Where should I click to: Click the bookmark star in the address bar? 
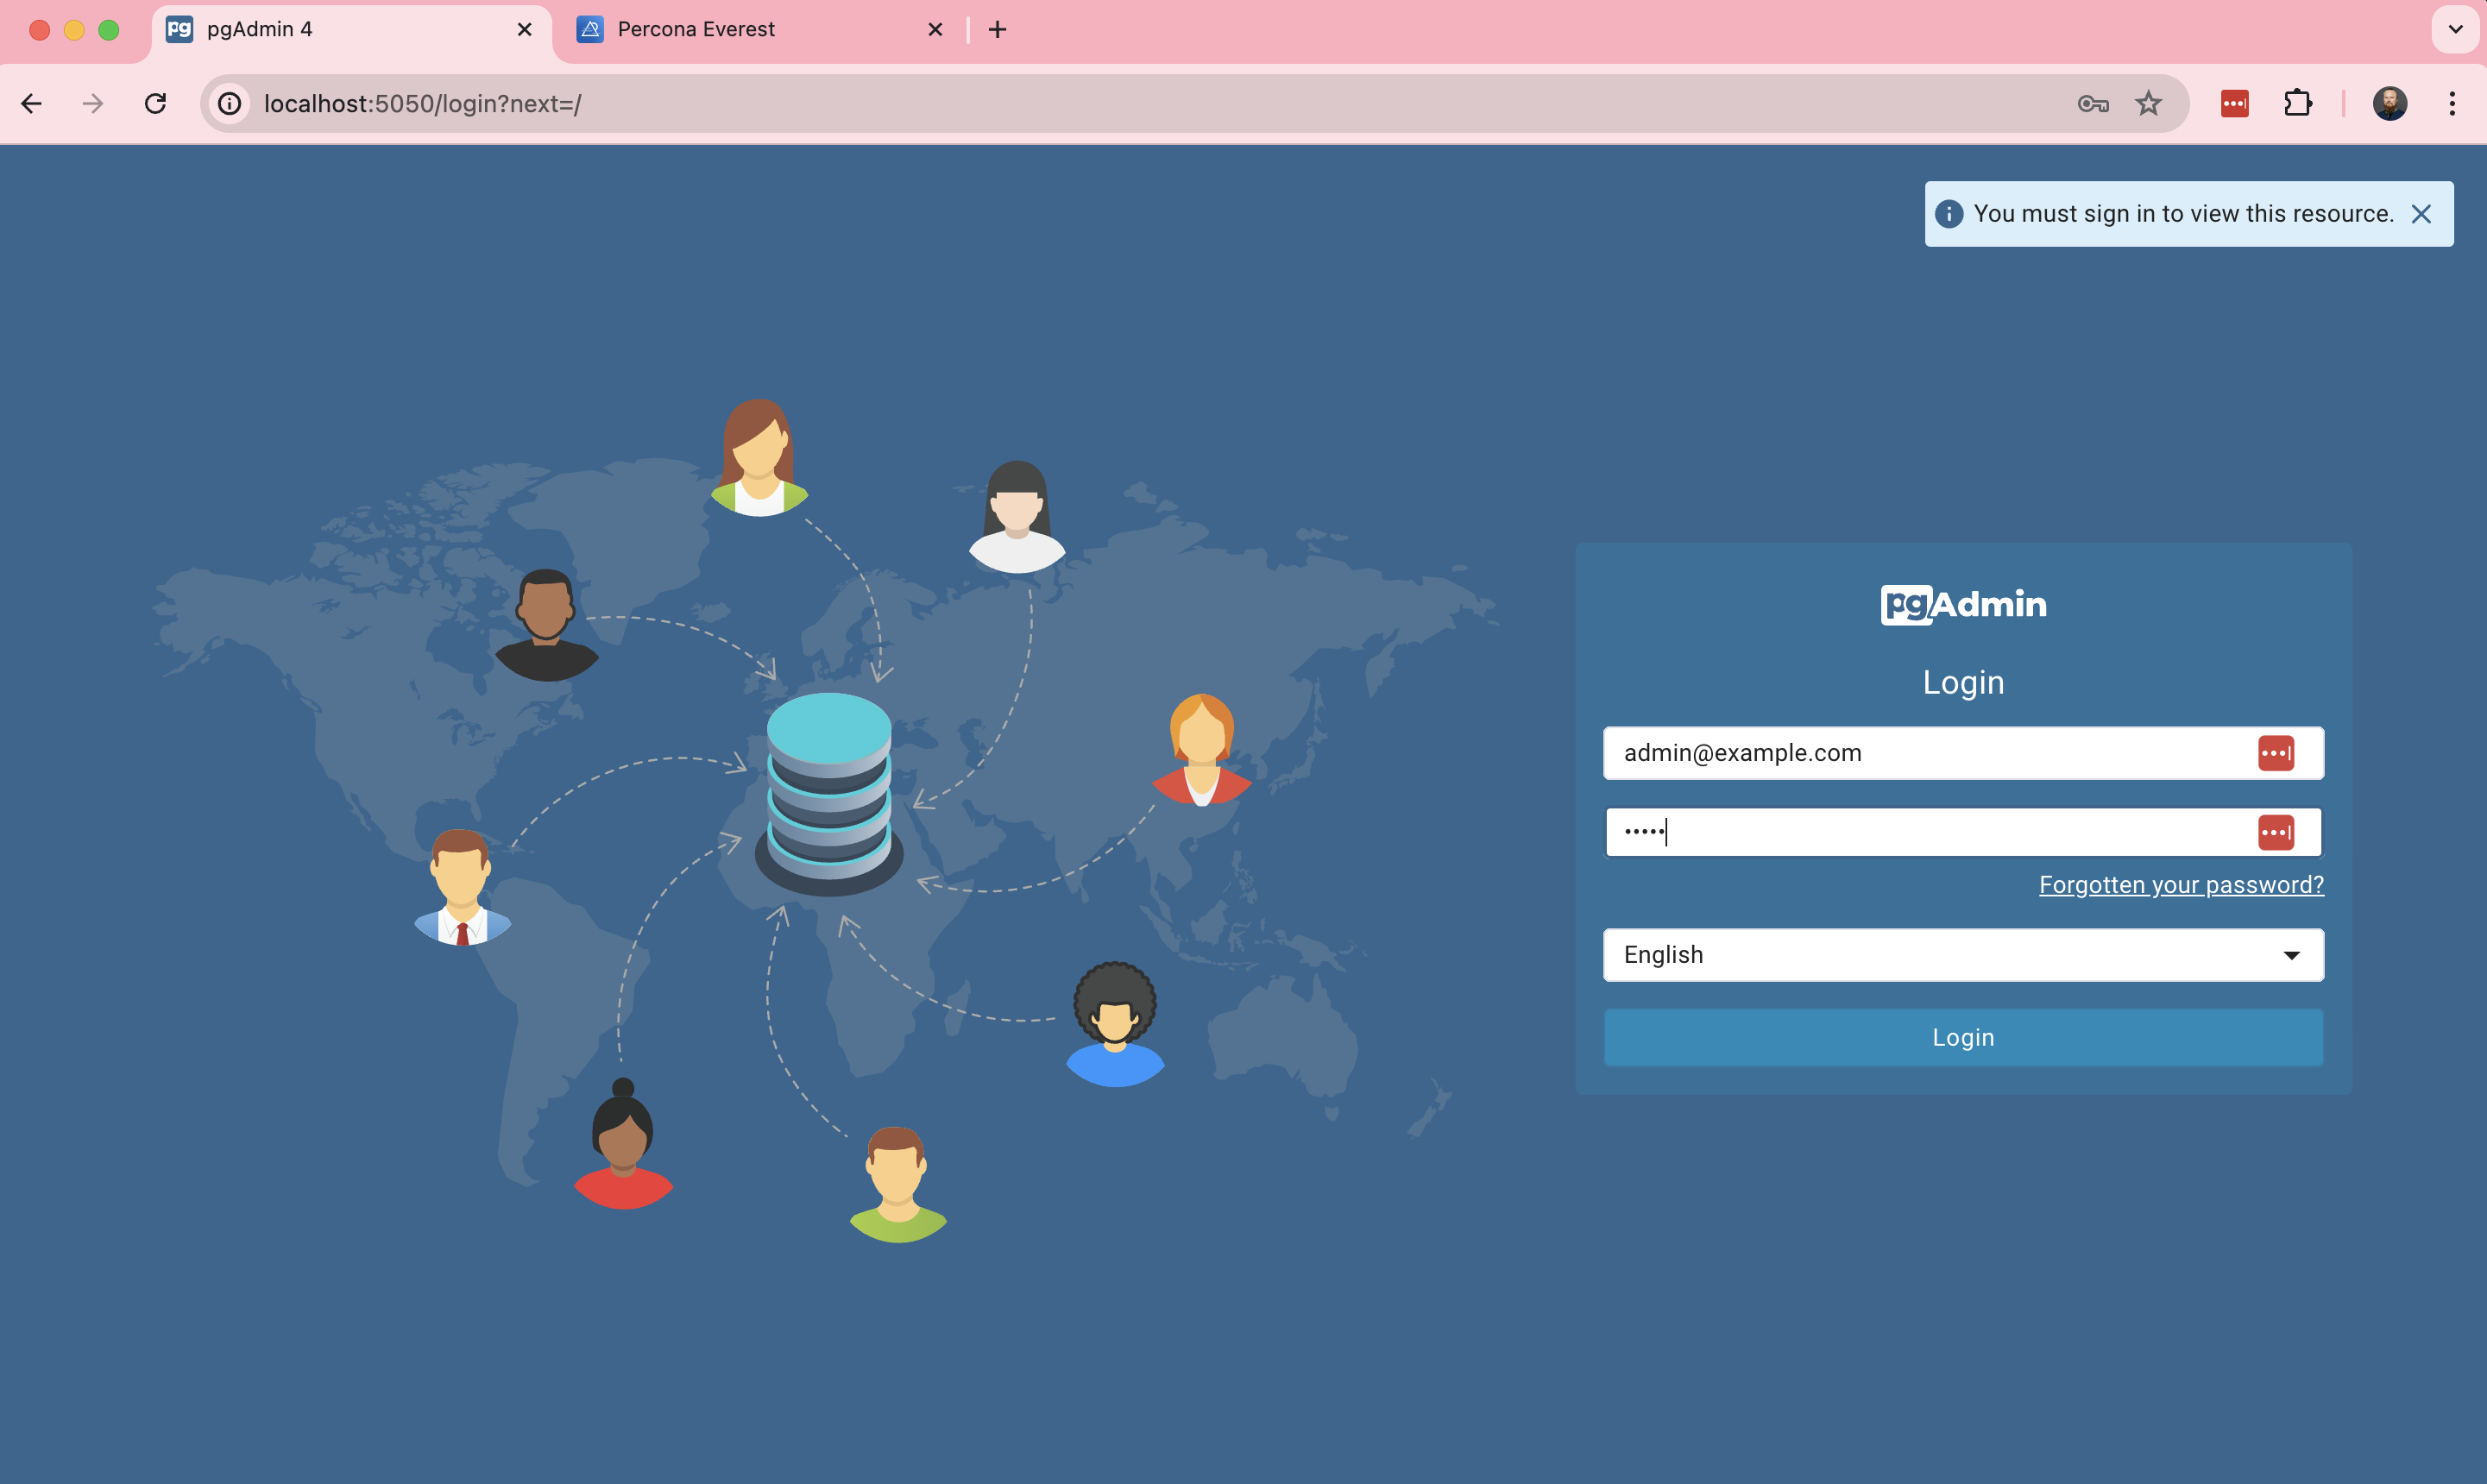click(2148, 103)
